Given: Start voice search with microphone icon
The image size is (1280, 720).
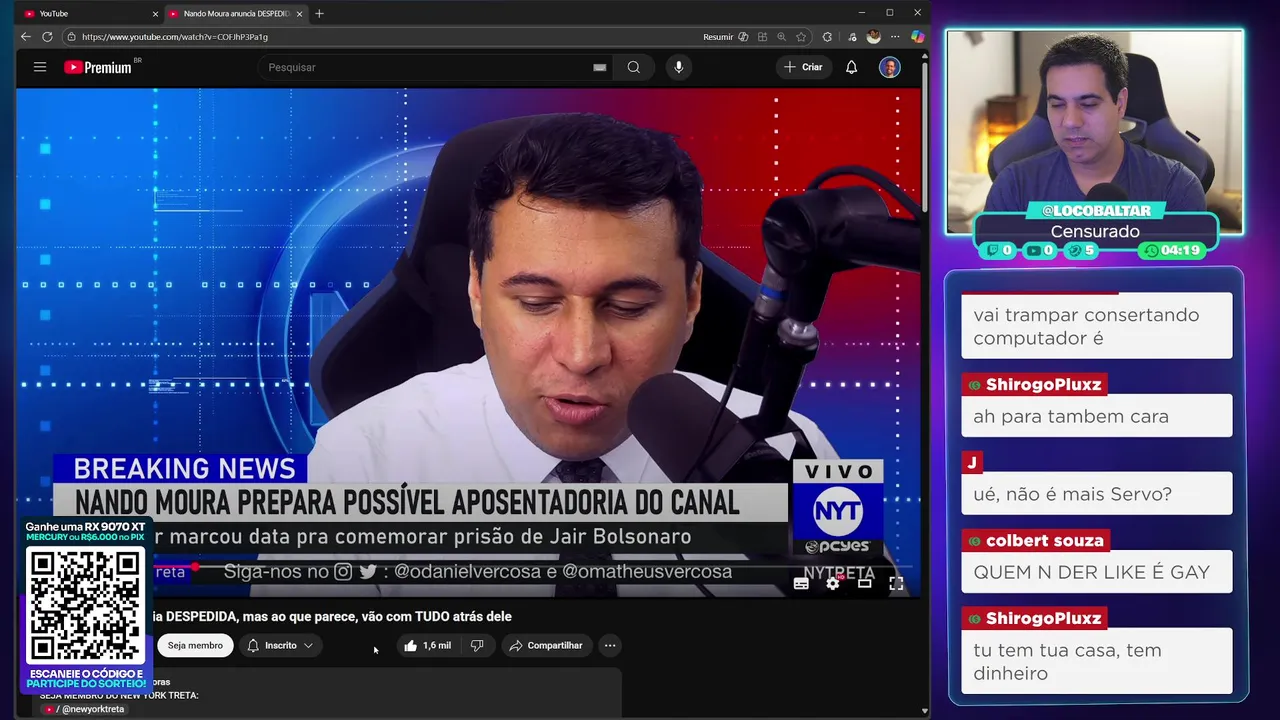Looking at the screenshot, I should [x=679, y=67].
